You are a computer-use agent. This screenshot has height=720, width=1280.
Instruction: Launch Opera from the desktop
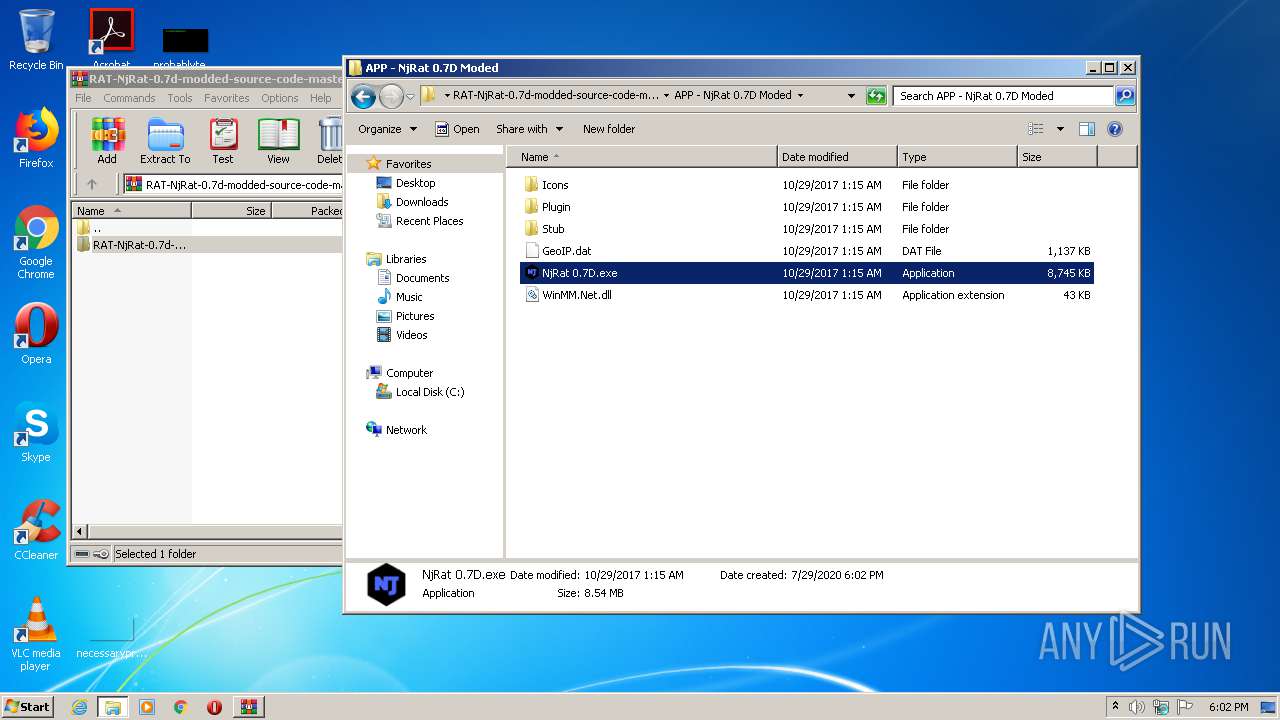tap(36, 334)
